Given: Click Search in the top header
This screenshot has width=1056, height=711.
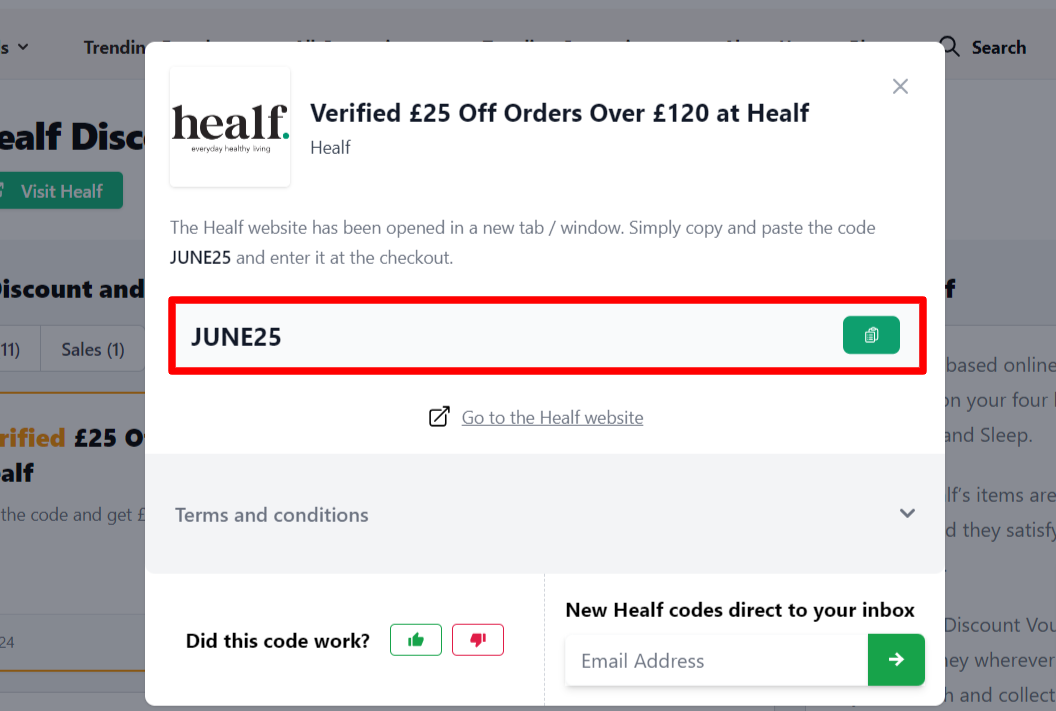Looking at the screenshot, I should click(x=996, y=46).
